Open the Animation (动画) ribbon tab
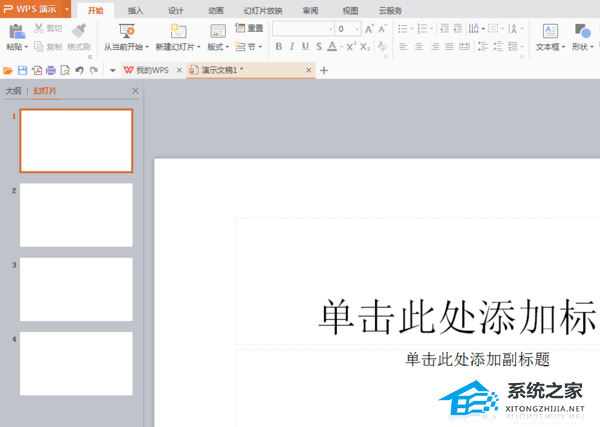The image size is (600, 427). [x=216, y=10]
